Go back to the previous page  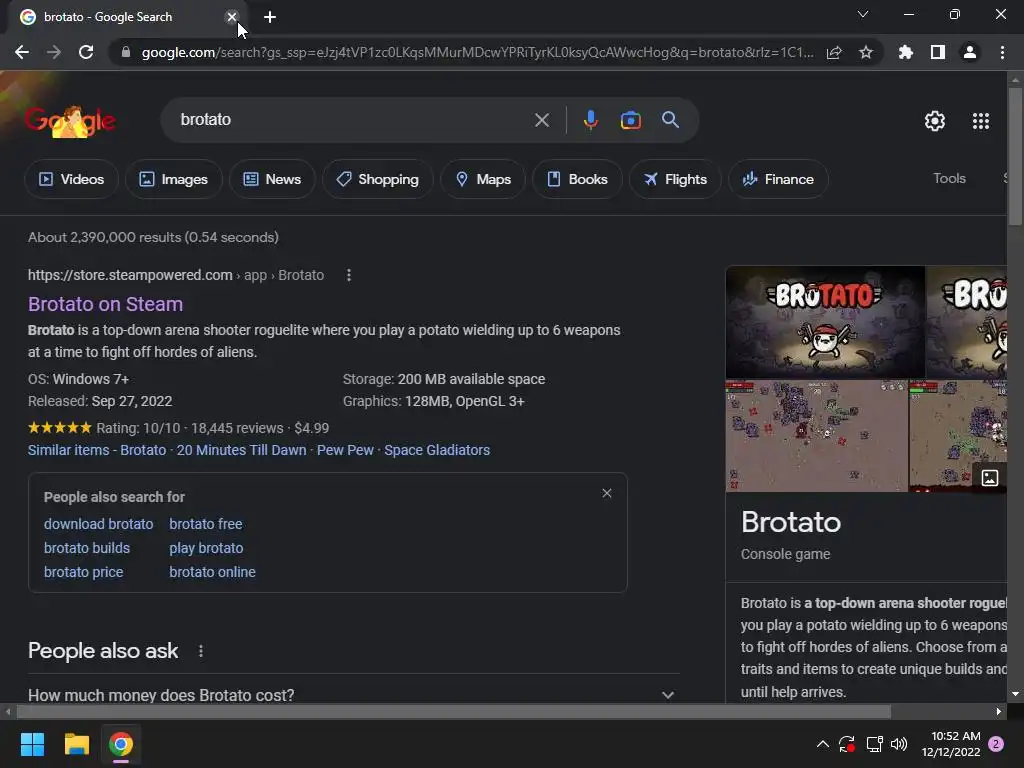click(22, 52)
